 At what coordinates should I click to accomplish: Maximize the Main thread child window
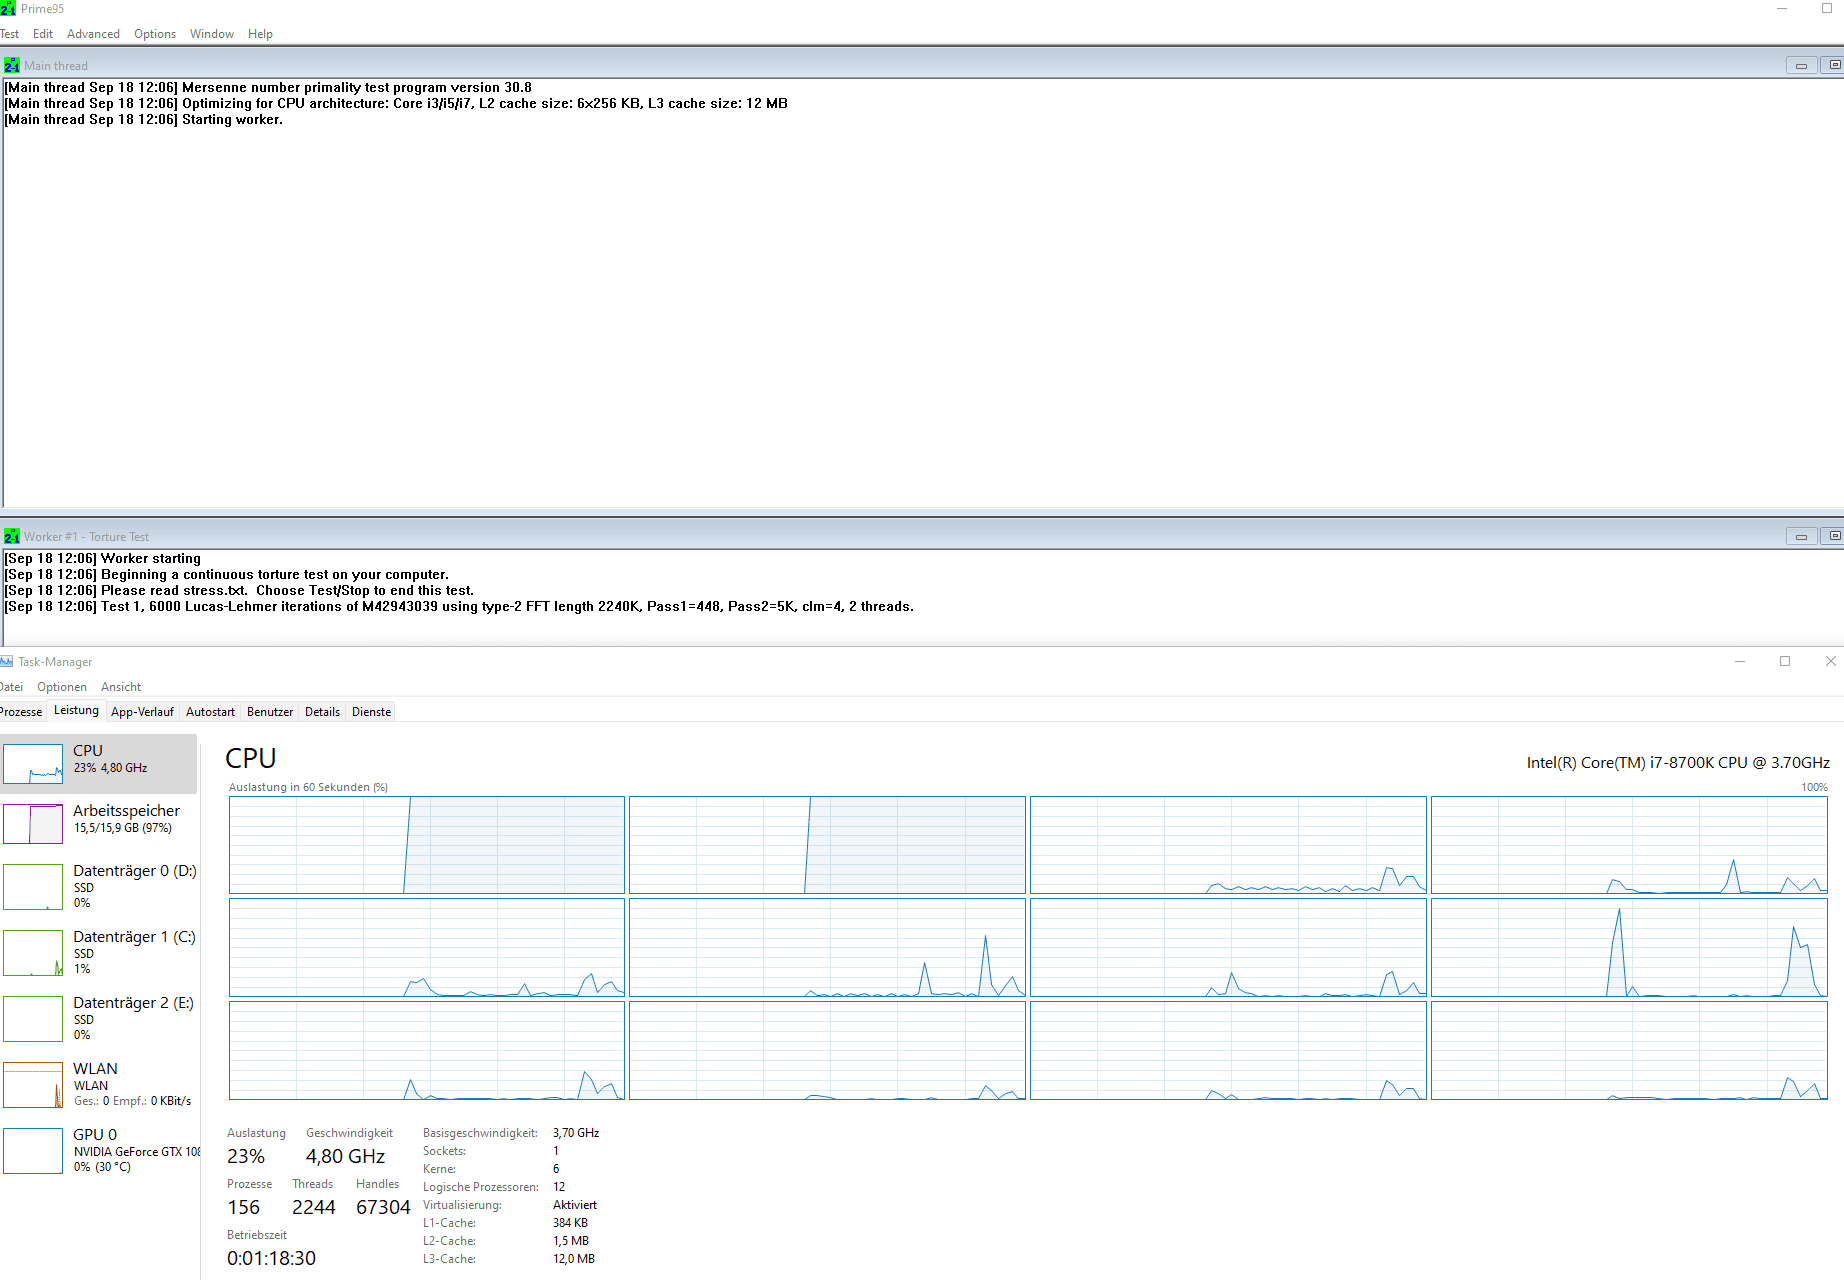(1833, 65)
